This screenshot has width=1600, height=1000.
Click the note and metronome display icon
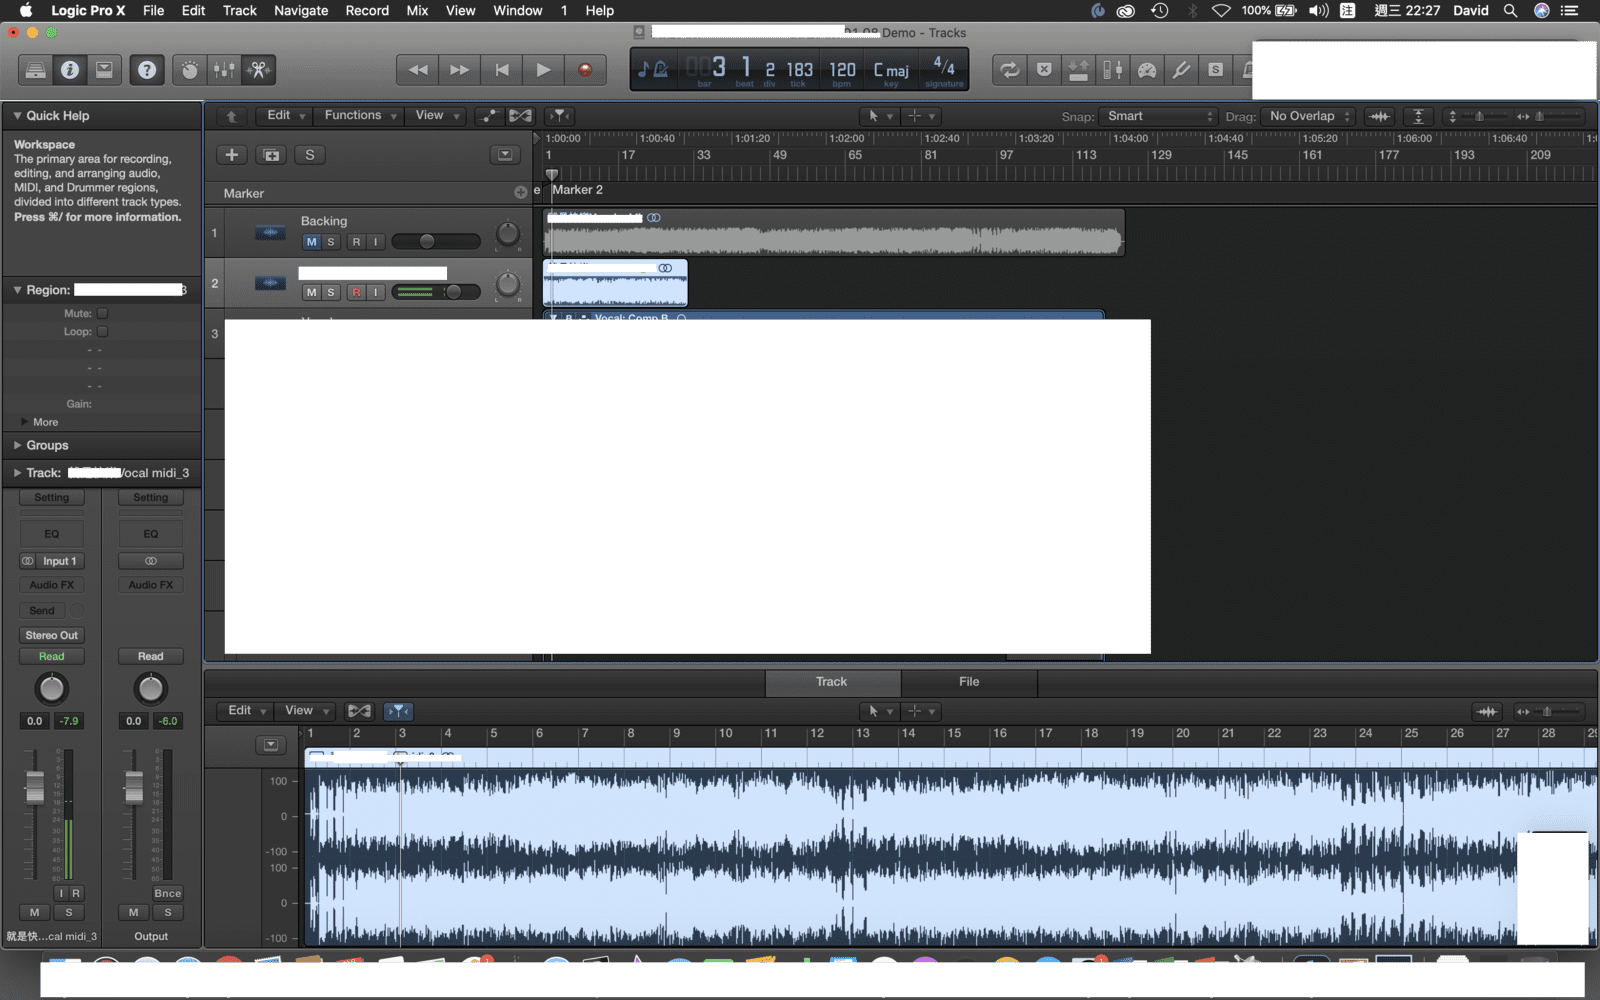pyautogui.click(x=653, y=69)
